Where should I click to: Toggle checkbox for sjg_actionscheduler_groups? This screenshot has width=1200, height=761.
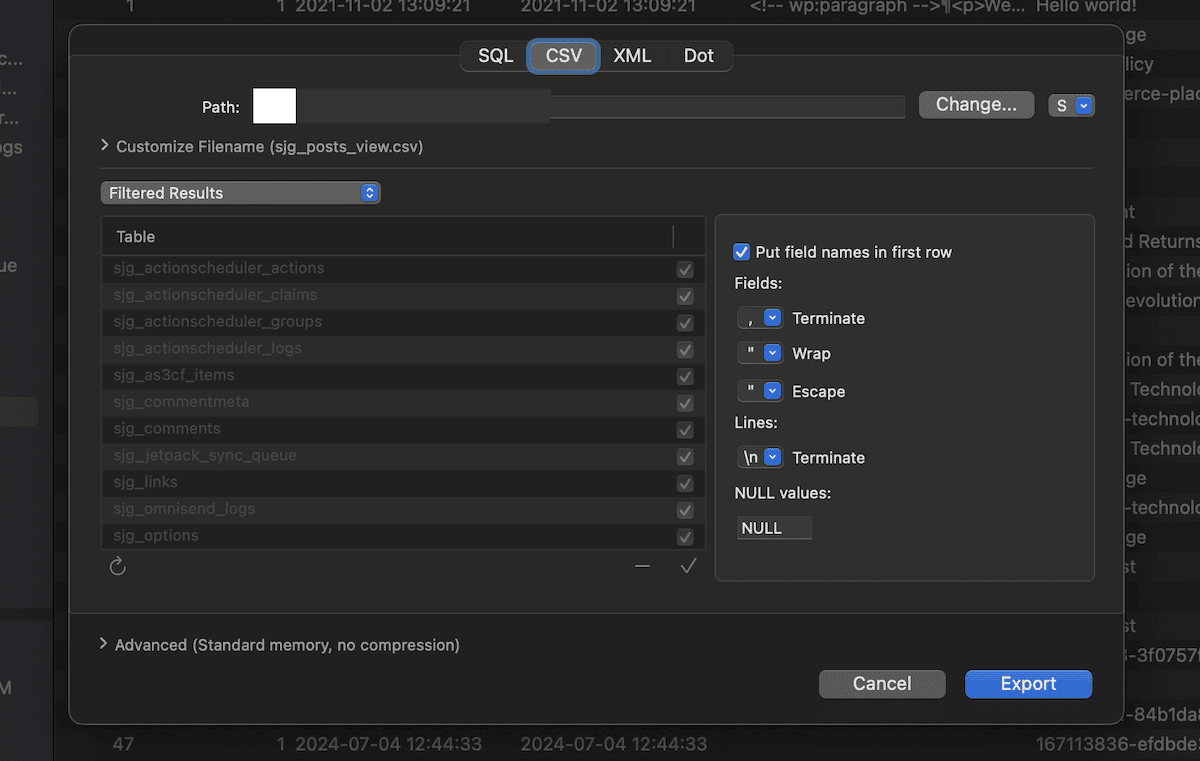(x=685, y=323)
